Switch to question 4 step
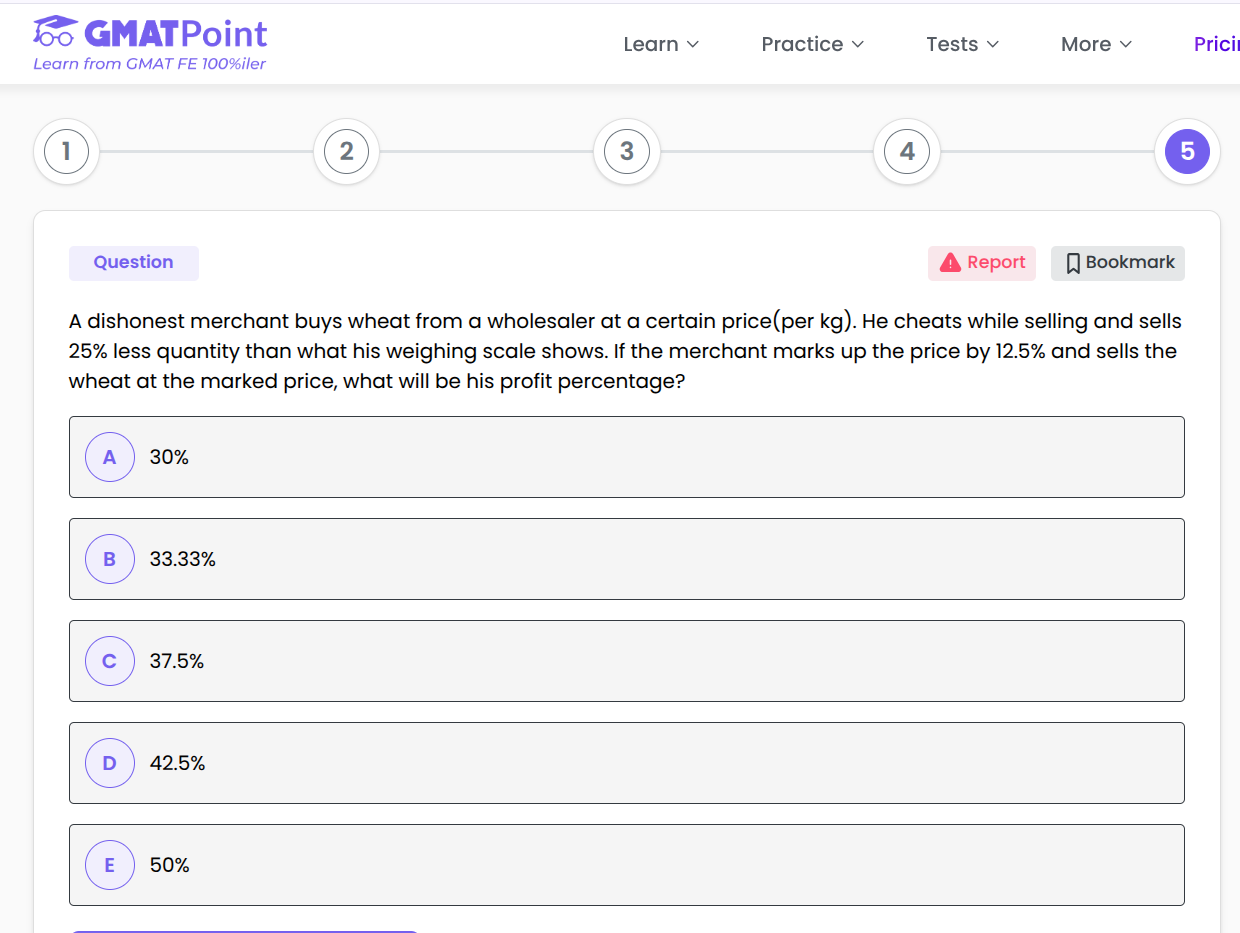Screen dimensions: 1240x933 pyautogui.click(x=907, y=151)
